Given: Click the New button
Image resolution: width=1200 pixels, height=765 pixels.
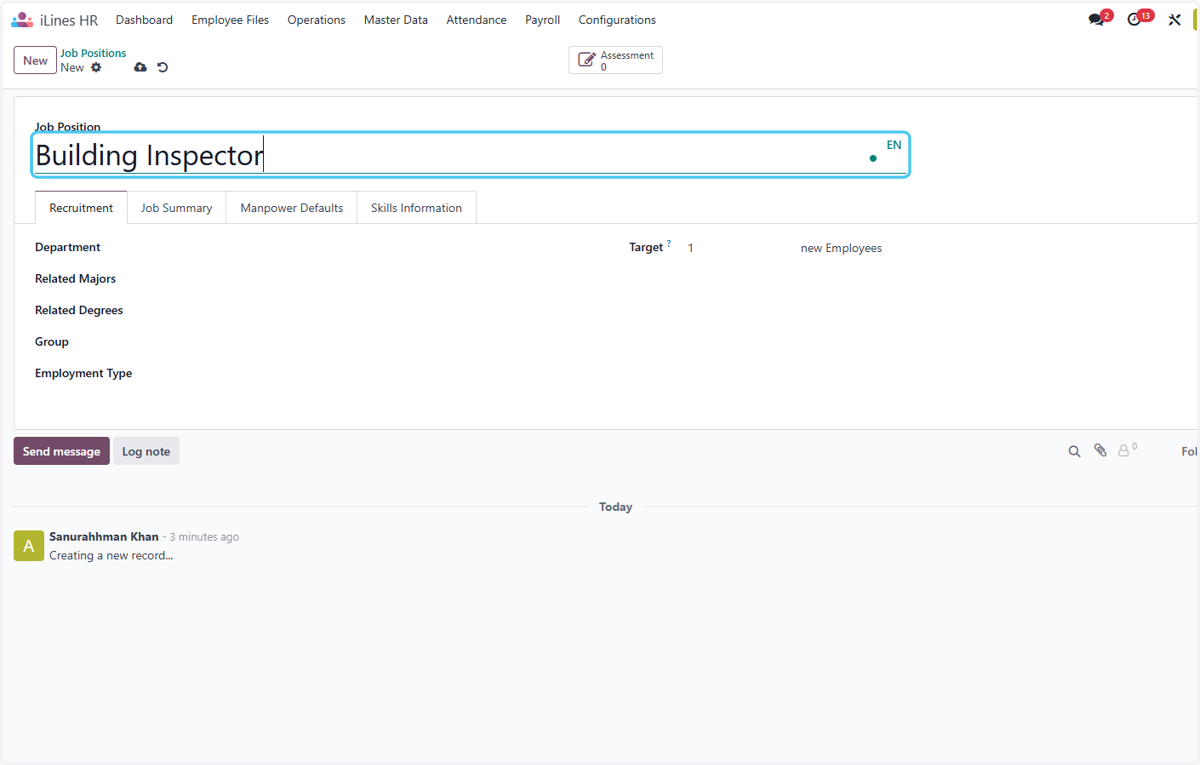Looking at the screenshot, I should [x=35, y=60].
